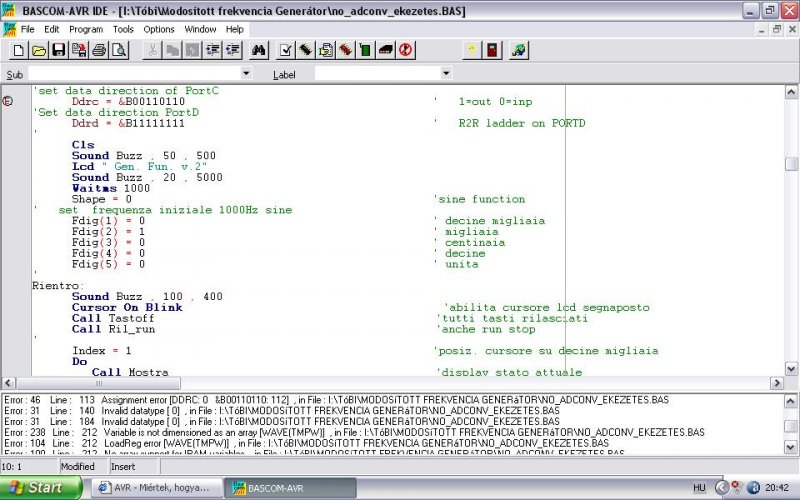
Task: Cut selection with scissors icon
Action: click(x=152, y=50)
